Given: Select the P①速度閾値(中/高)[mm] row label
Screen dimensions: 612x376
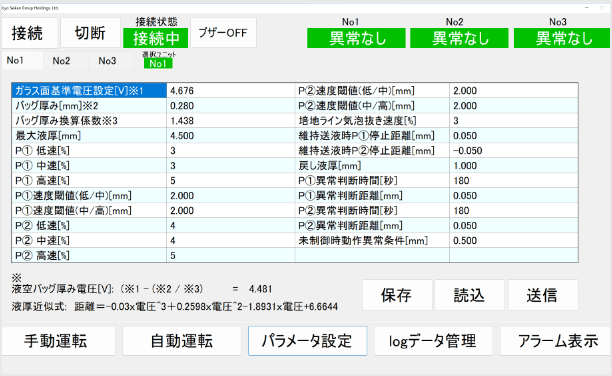Looking at the screenshot, I should pyautogui.click(x=89, y=210).
